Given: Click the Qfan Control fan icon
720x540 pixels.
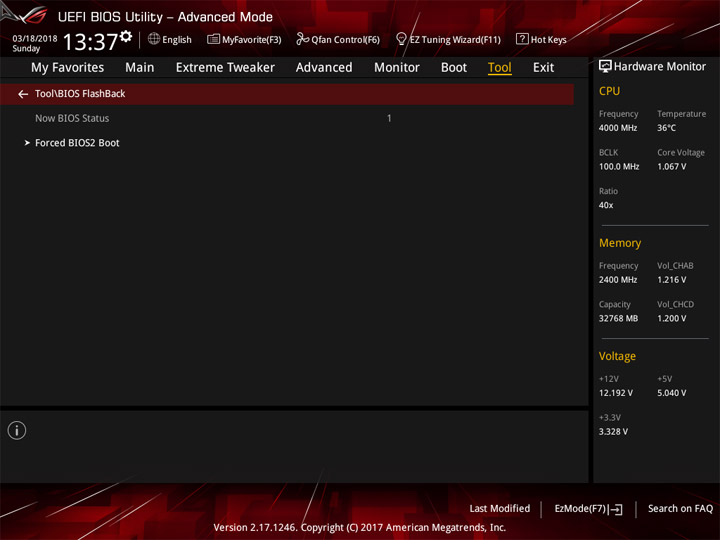Looking at the screenshot, I should (302, 39).
